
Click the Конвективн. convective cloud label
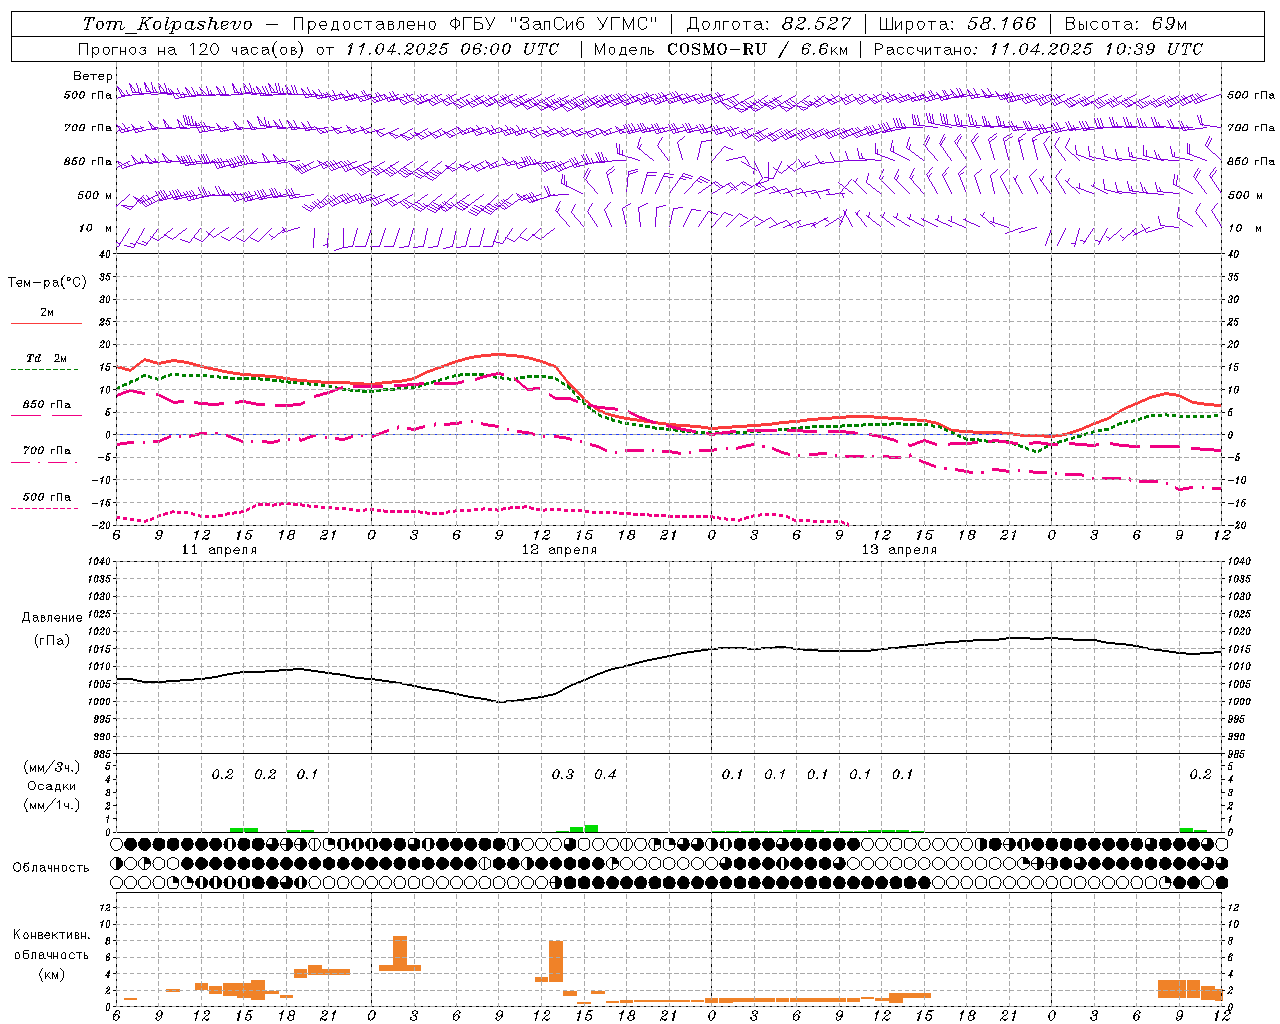pos(51,935)
